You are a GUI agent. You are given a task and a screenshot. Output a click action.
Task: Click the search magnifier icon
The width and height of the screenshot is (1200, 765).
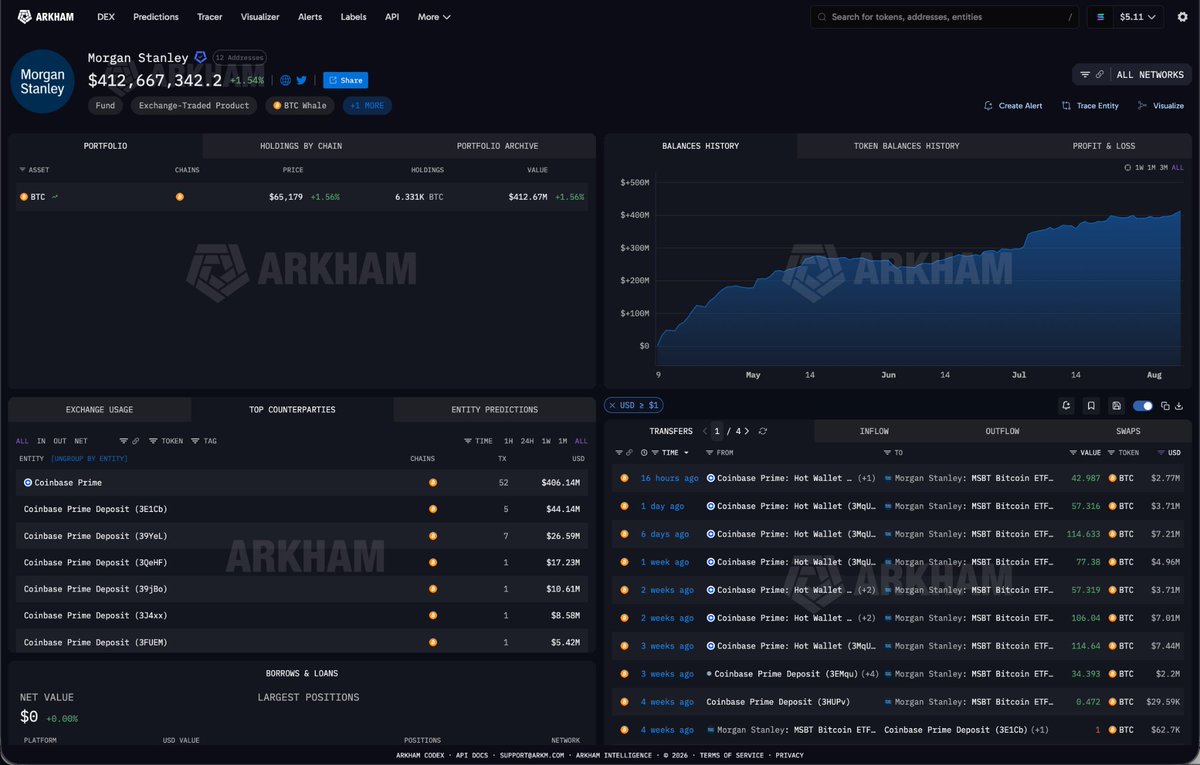(x=822, y=17)
